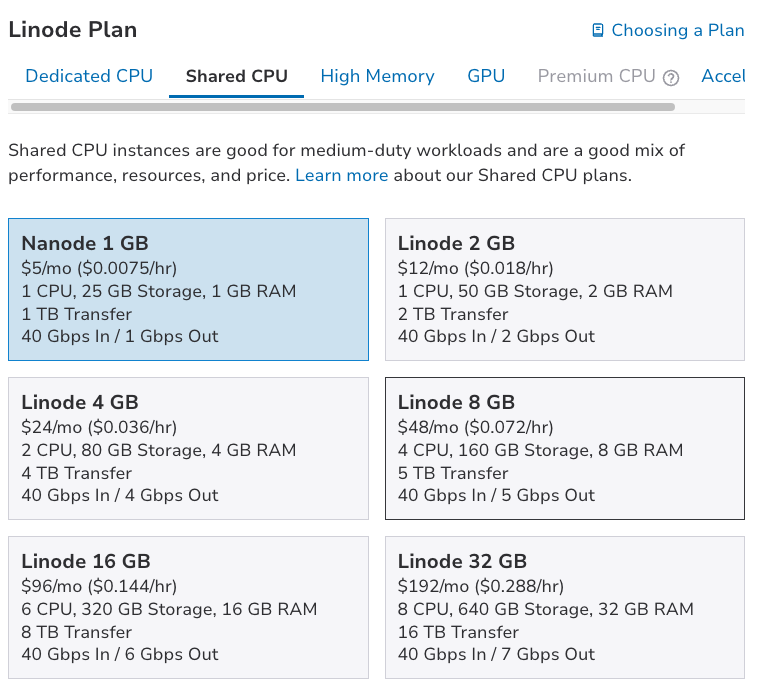The width and height of the screenshot is (760, 684).
Task: Click '6 CPU, 320 GB Storage, 16 GB RAM'
Action: [169, 609]
